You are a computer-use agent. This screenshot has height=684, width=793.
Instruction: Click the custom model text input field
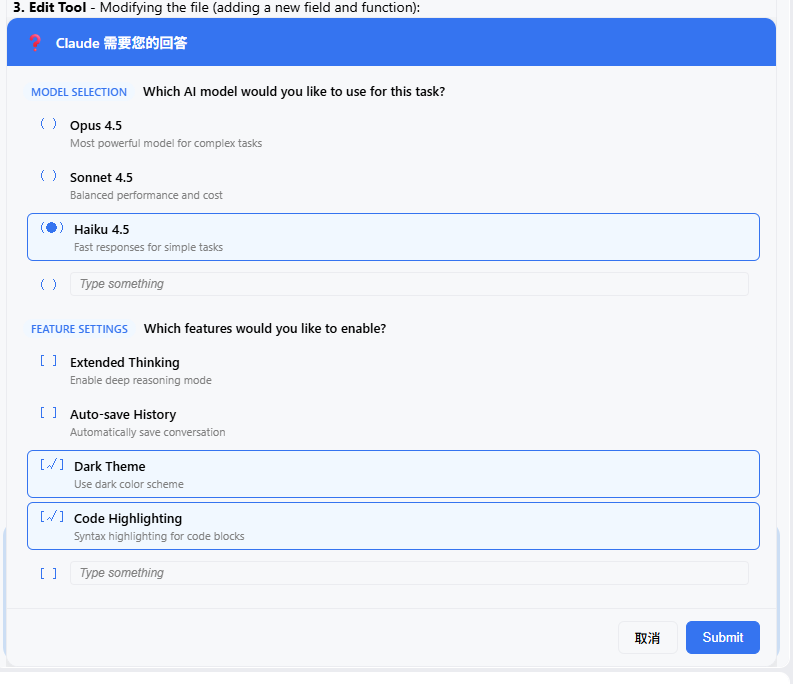[409, 284]
